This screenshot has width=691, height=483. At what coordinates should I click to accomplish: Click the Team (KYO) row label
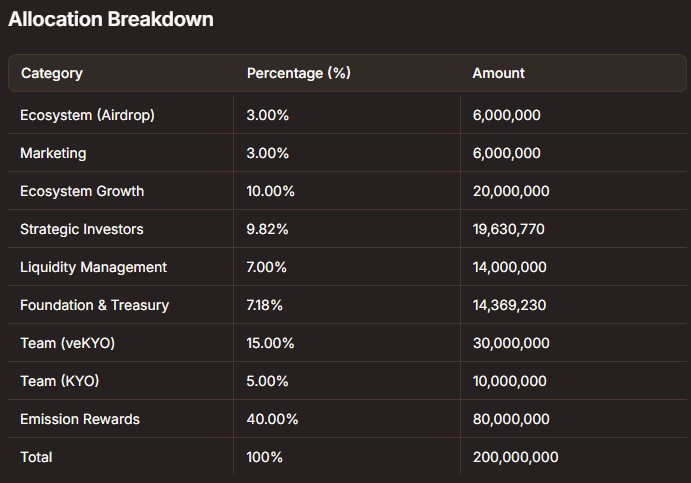tap(59, 381)
